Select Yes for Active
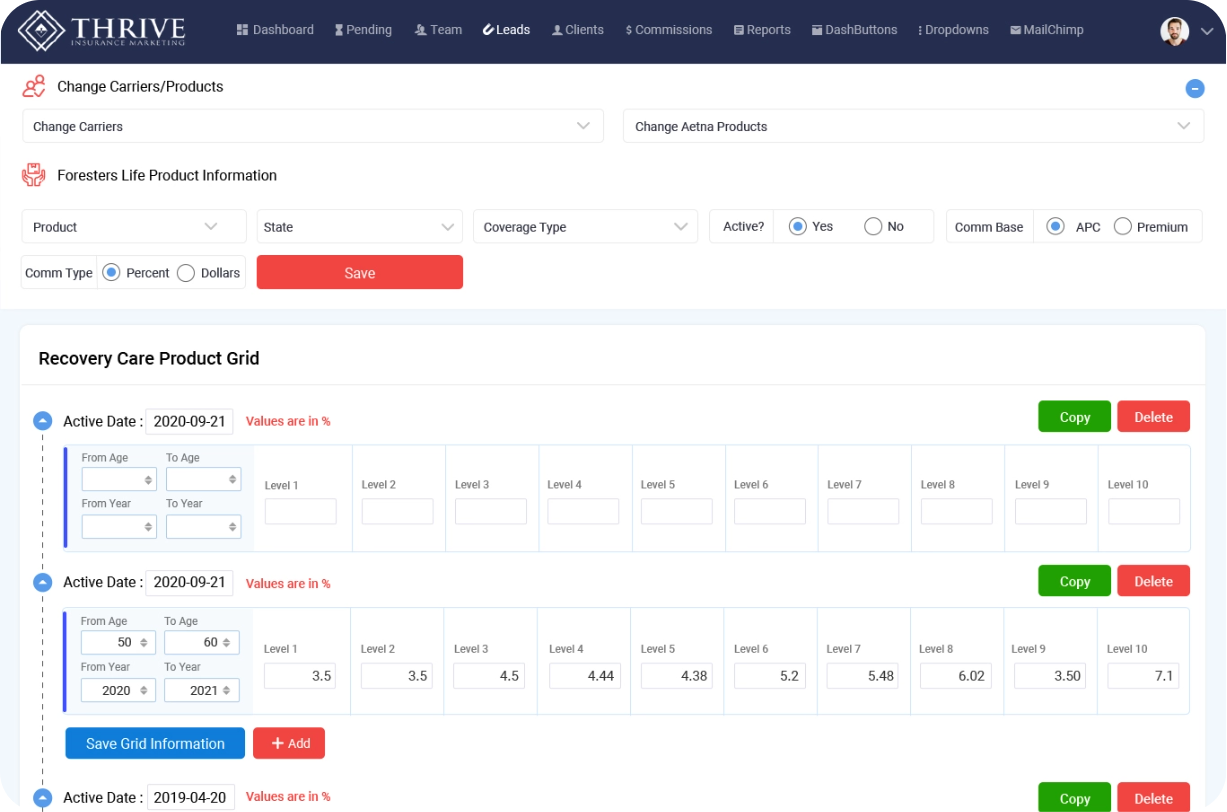Screen dimensions: 1227x812 click(798, 226)
